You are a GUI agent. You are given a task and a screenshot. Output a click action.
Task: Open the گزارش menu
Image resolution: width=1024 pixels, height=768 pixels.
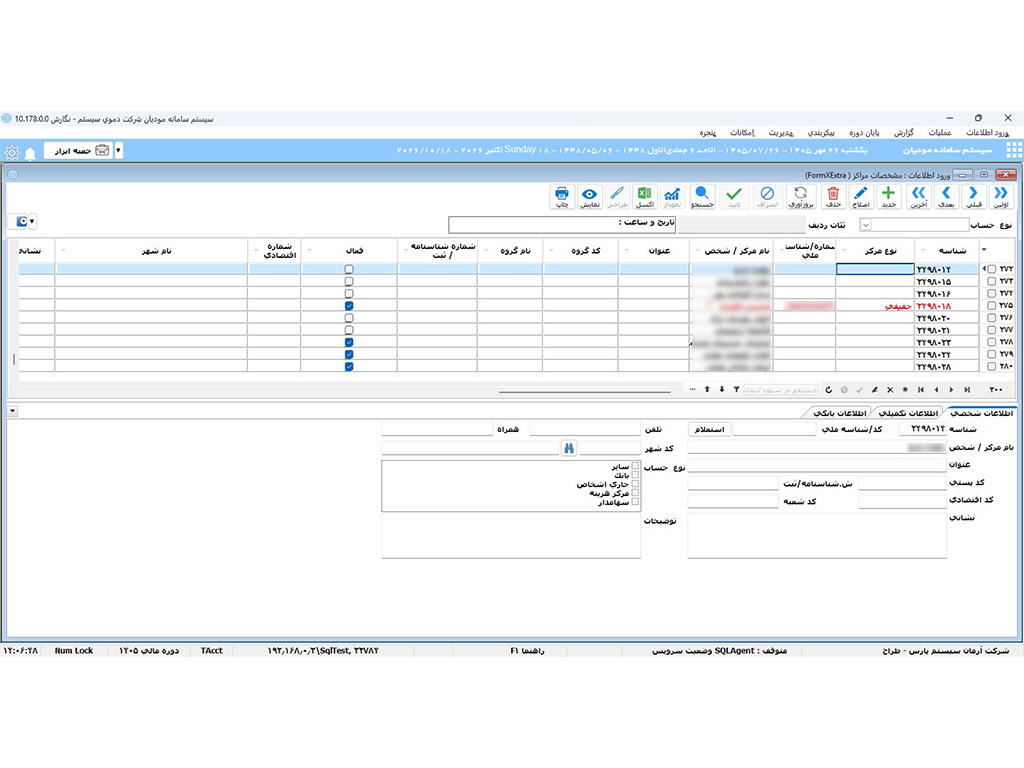click(x=904, y=133)
